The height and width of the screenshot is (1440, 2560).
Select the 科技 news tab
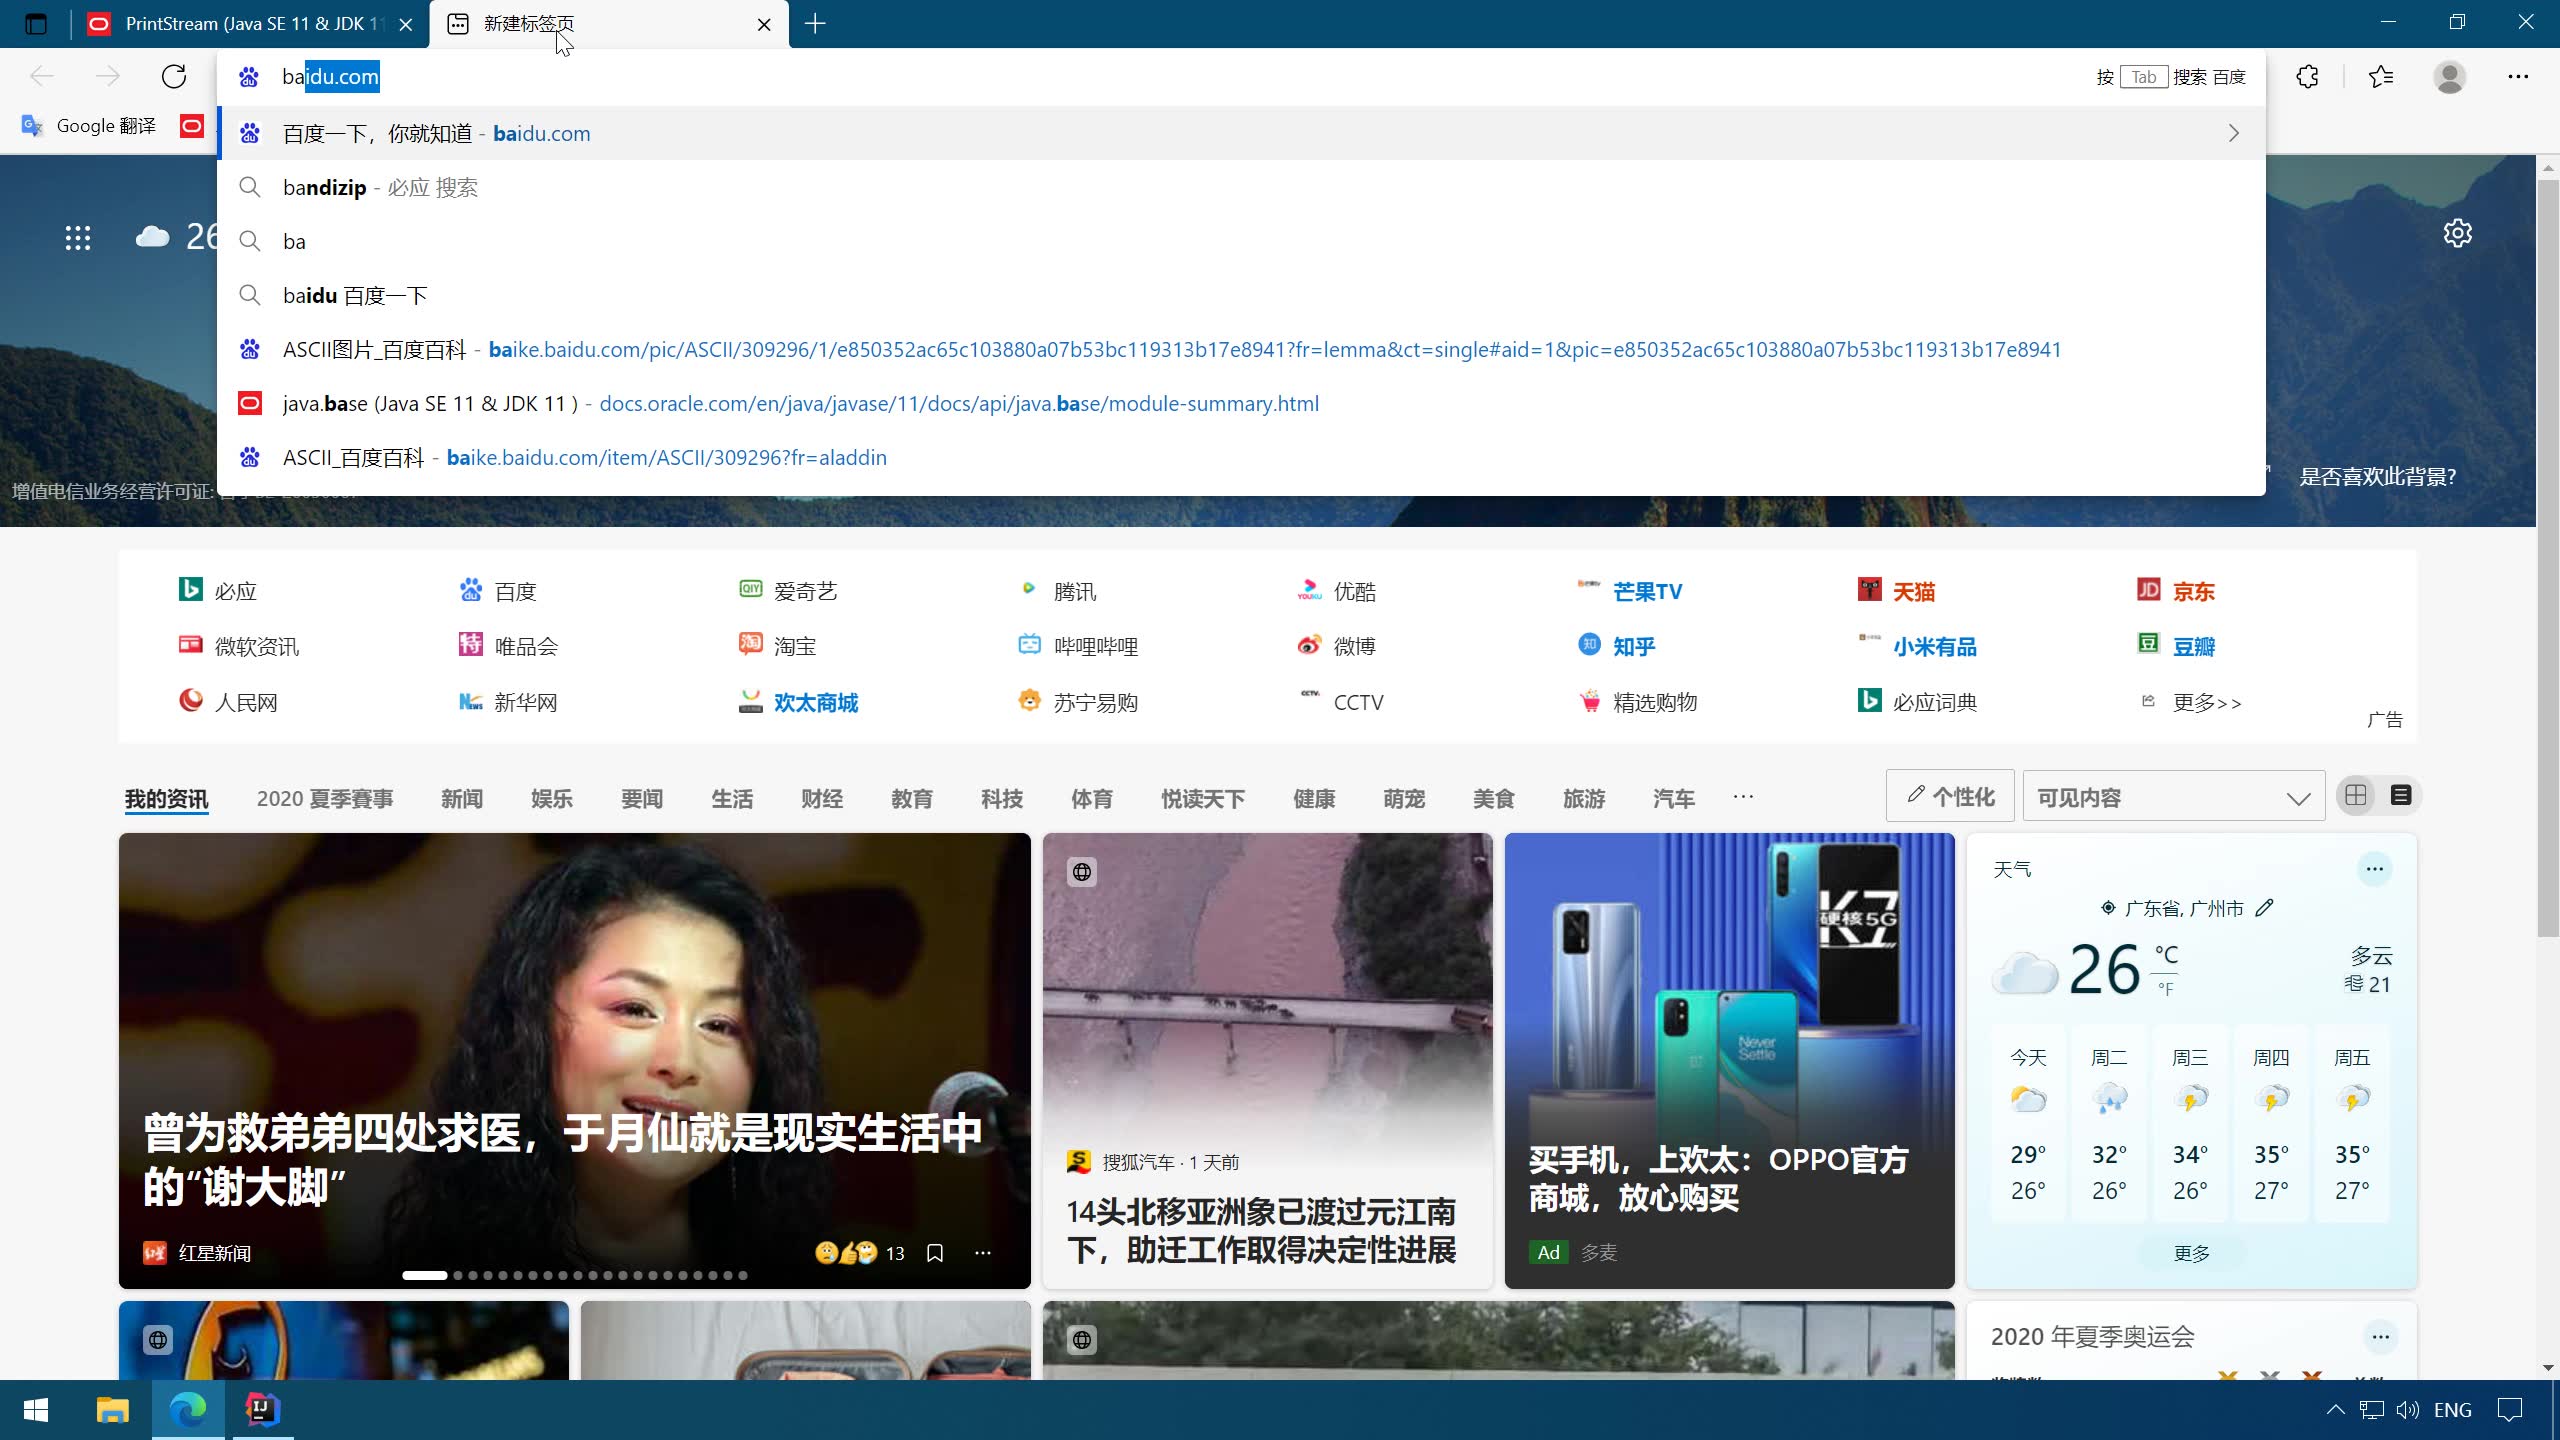1002,798
